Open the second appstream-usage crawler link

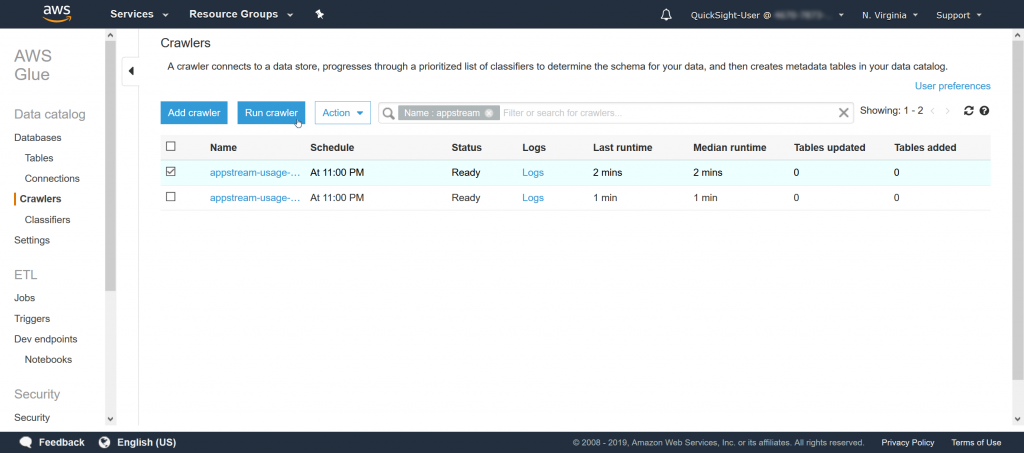pyautogui.click(x=255, y=197)
